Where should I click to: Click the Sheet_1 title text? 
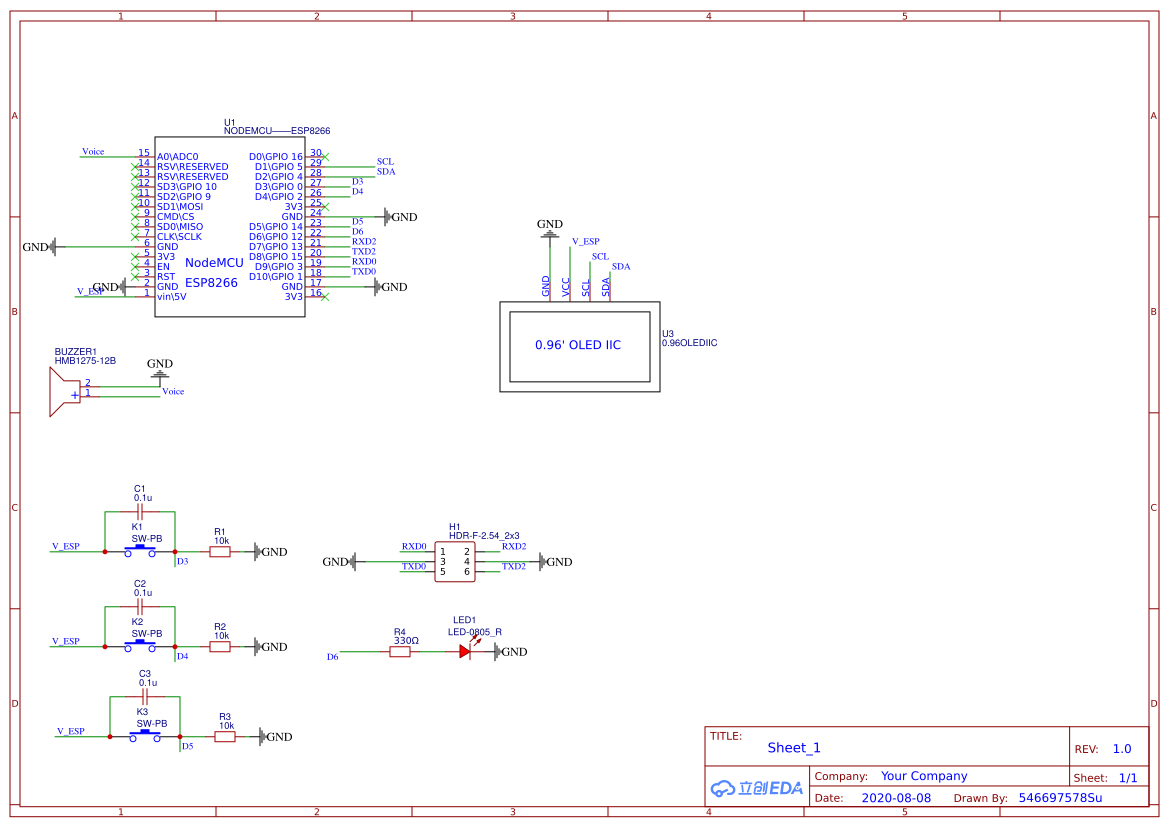[794, 748]
